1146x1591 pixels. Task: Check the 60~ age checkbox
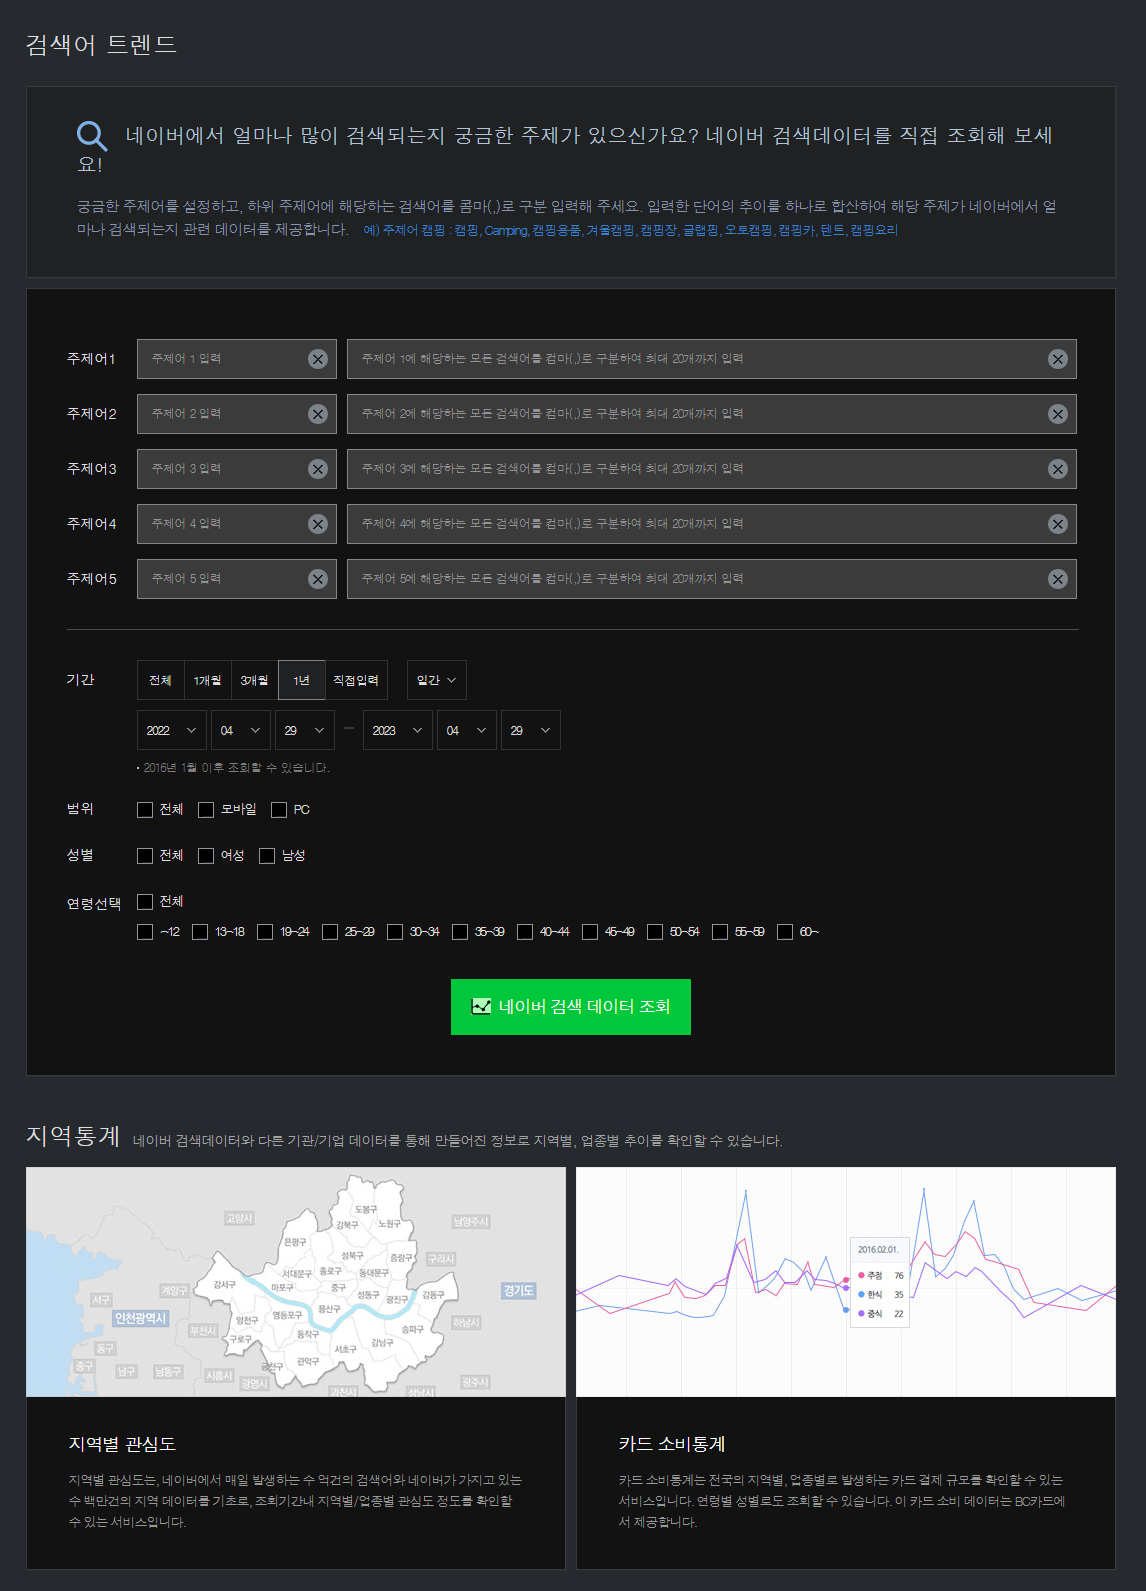[785, 932]
